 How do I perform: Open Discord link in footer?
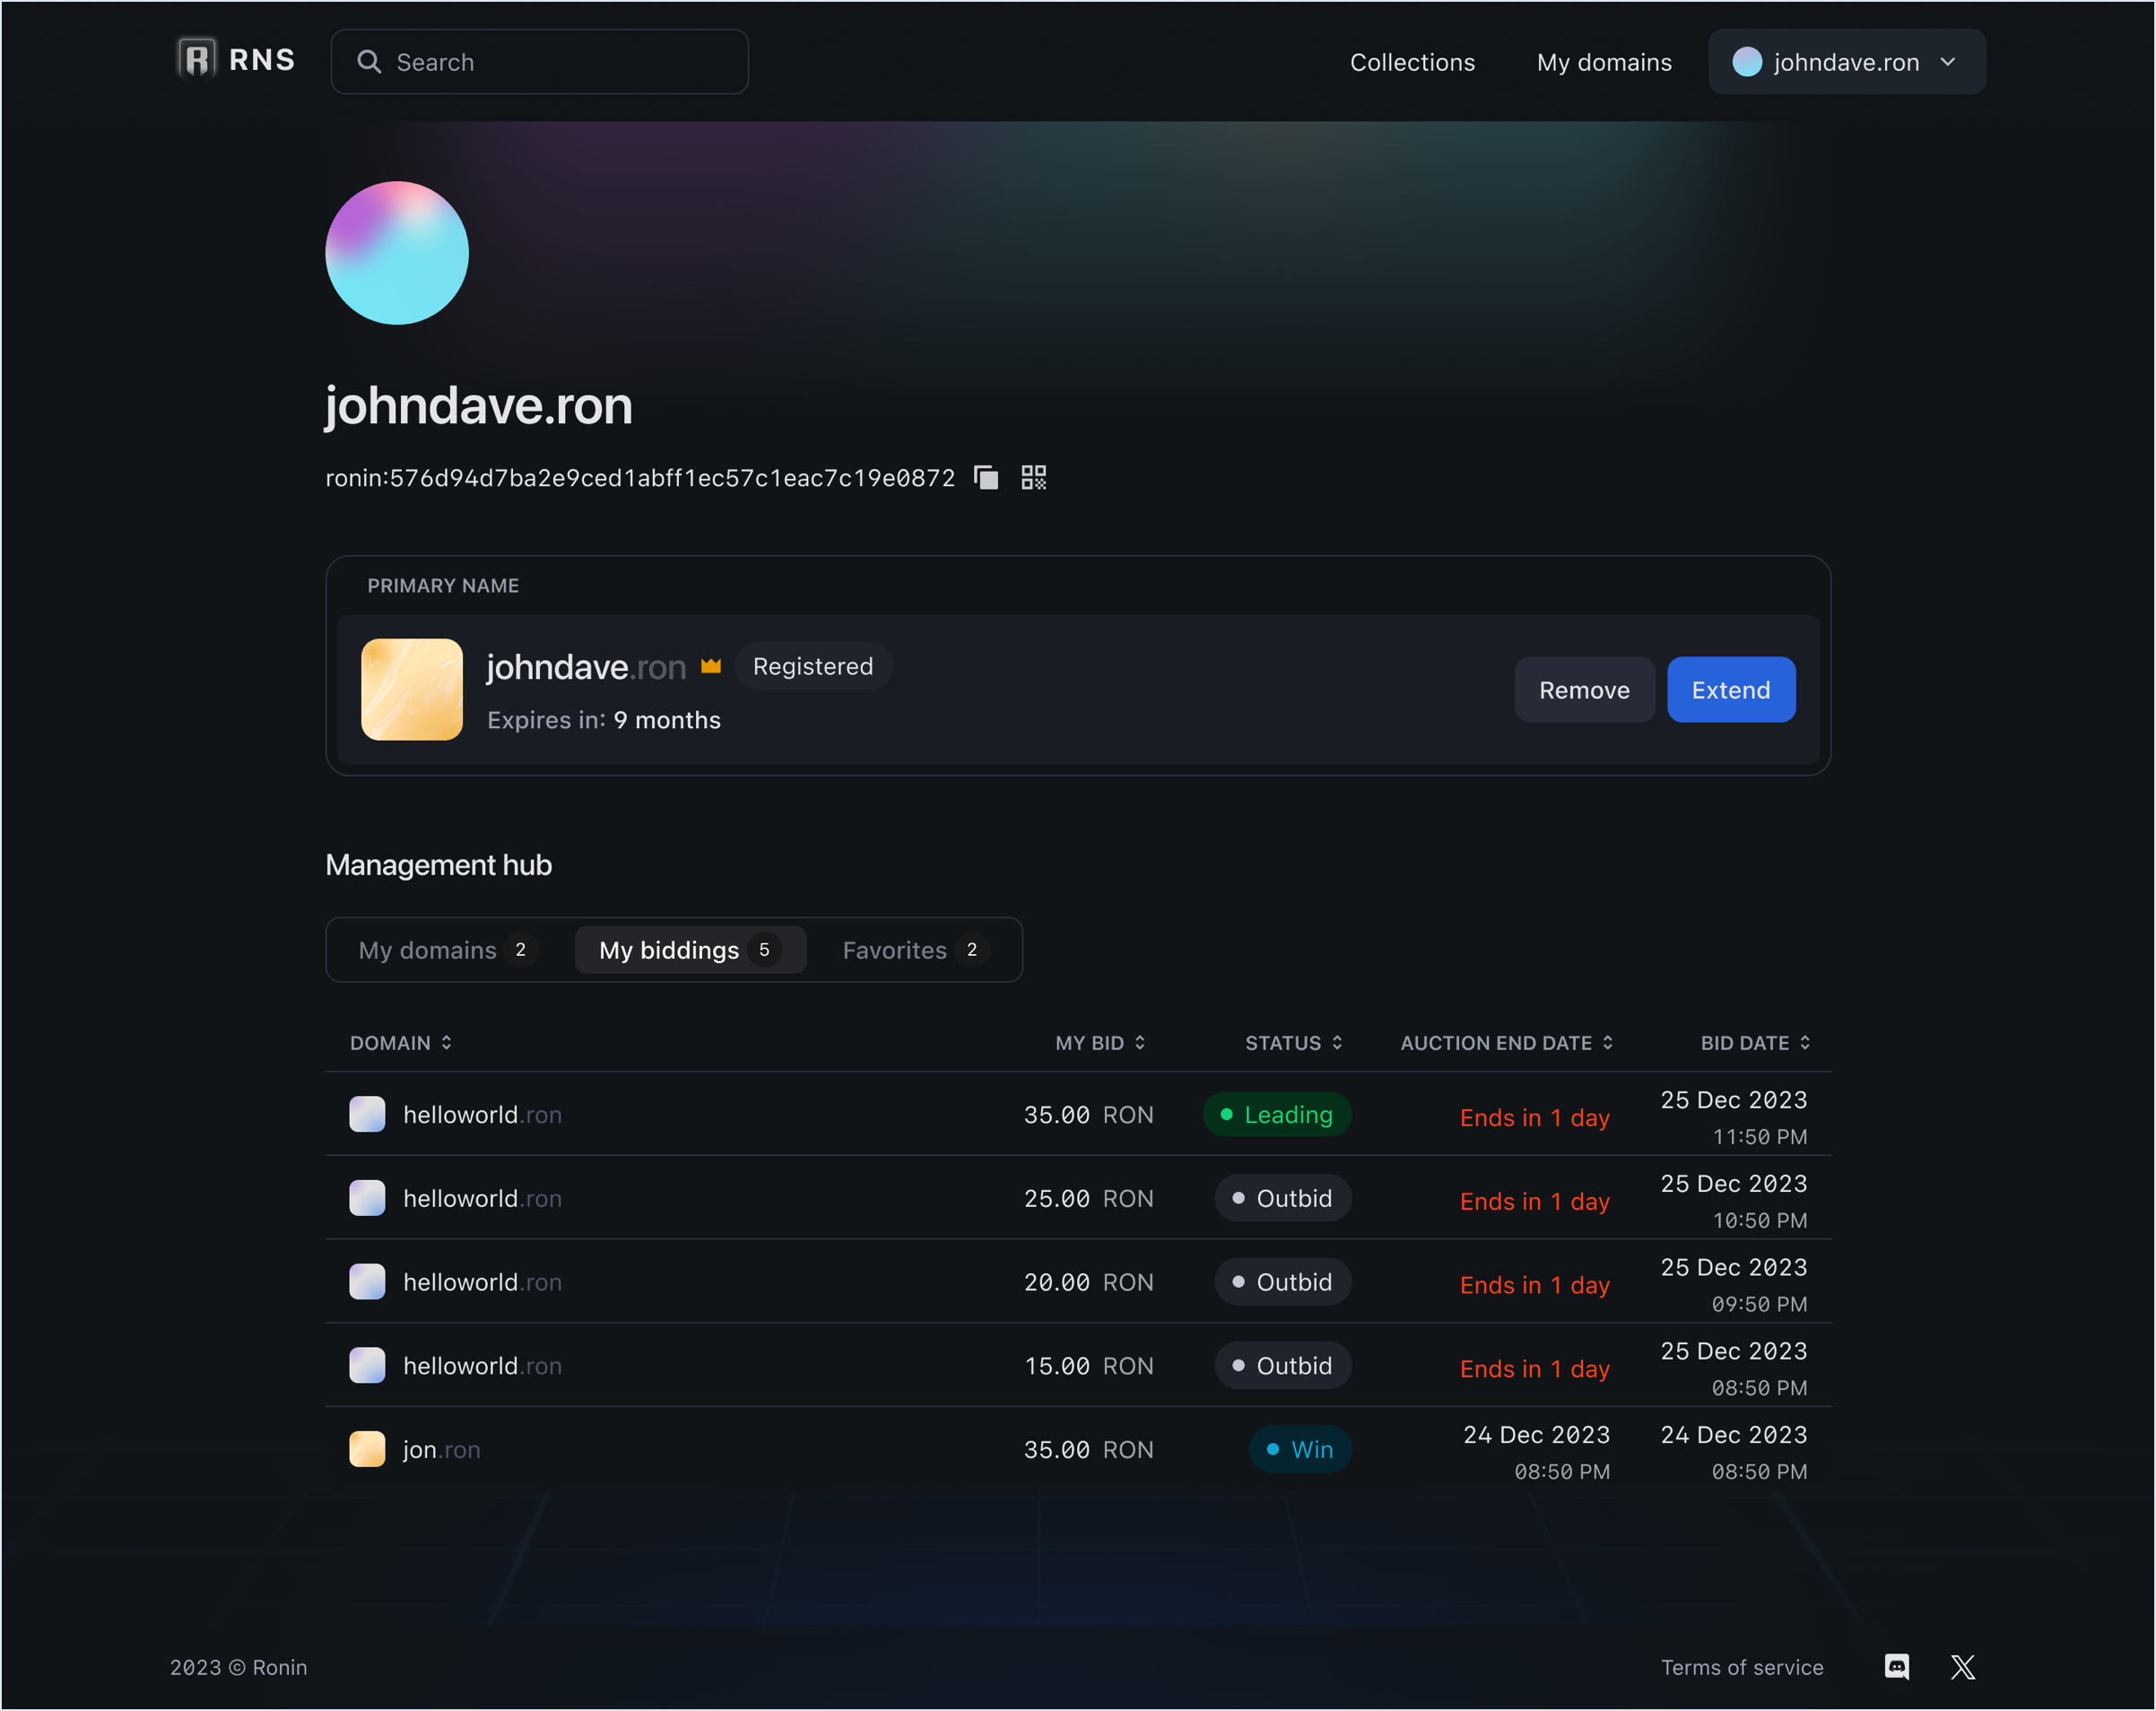click(x=1896, y=1667)
